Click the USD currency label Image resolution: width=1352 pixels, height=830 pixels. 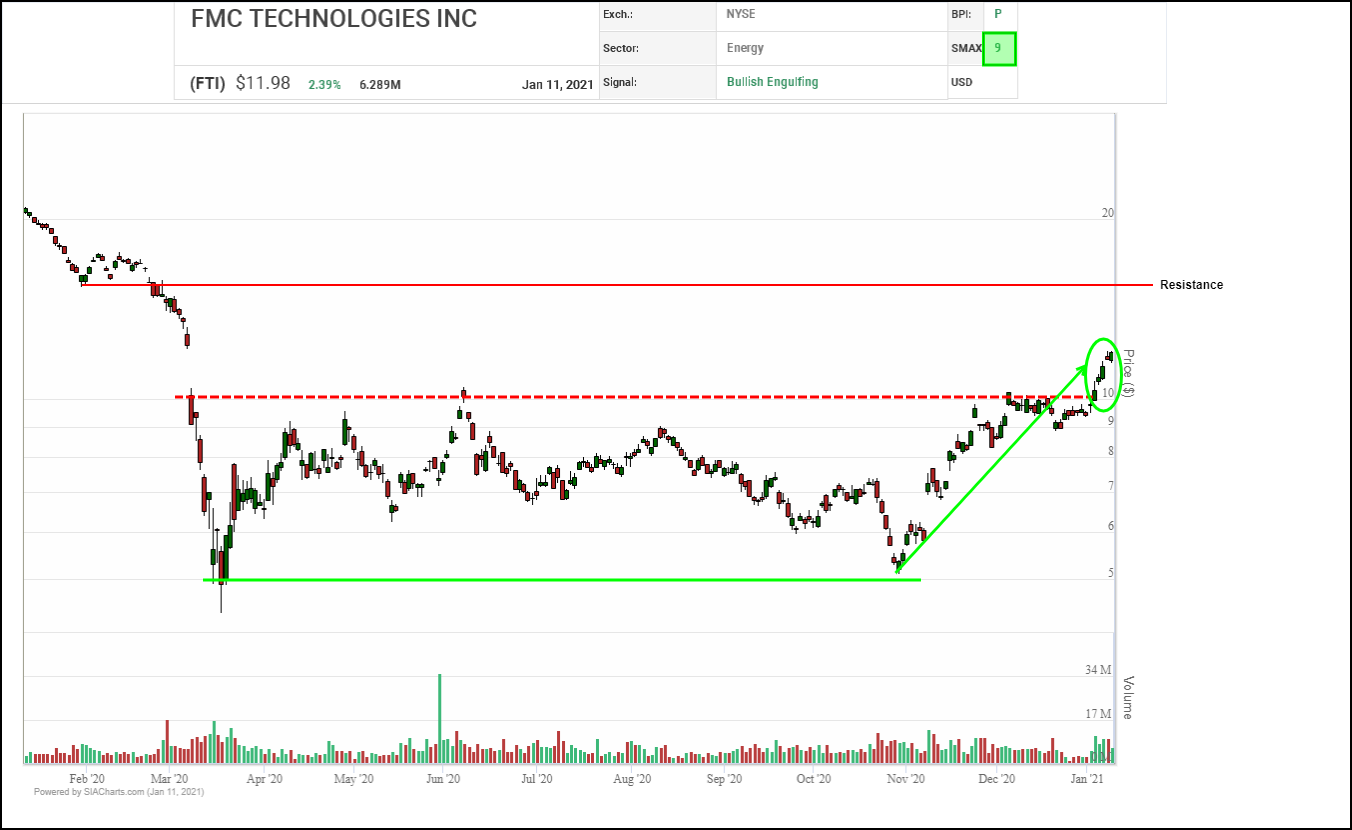click(962, 82)
